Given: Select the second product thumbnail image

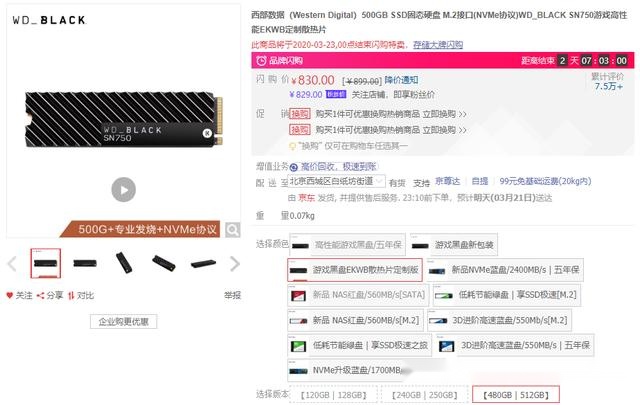Looking at the screenshot, I should click(85, 263).
